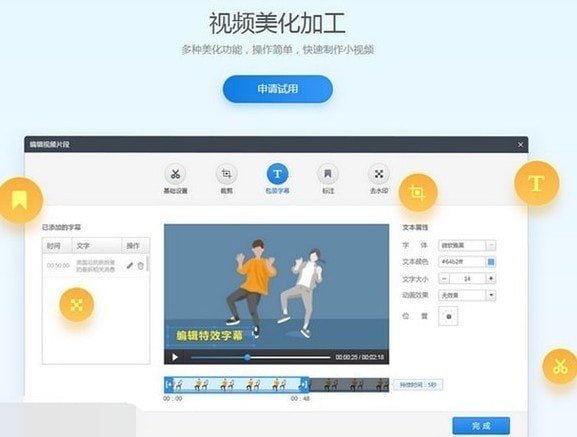Click the orange scissors floating icon

coord(560,367)
